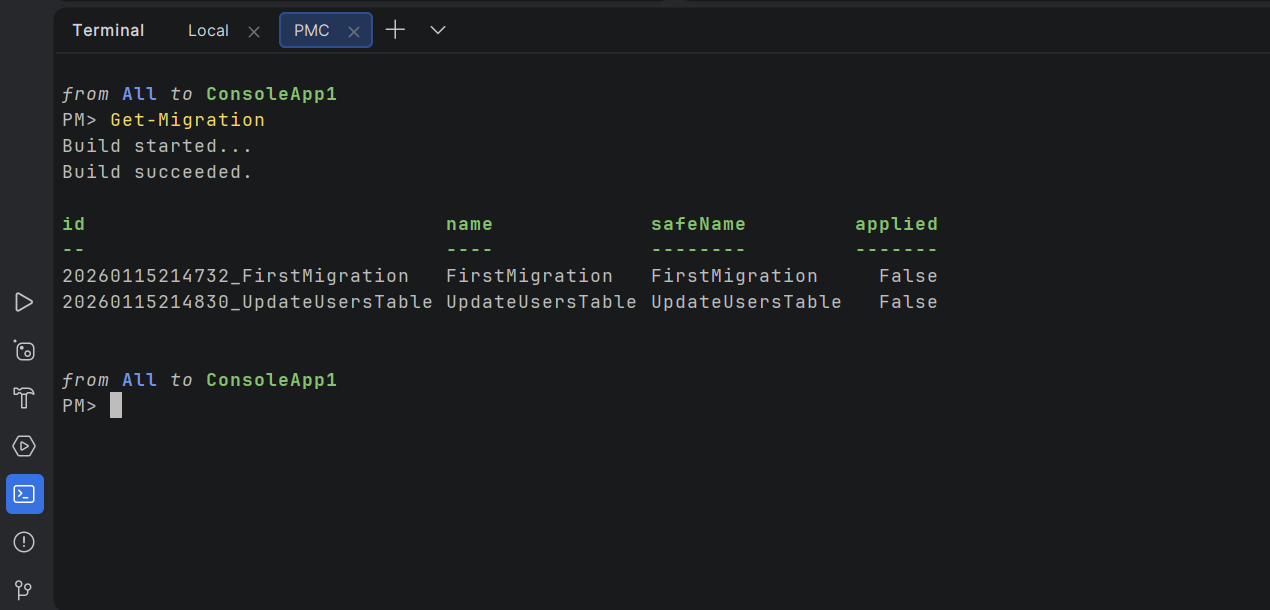
Task: Toggle the Terminal tool window icon
Action: click(24, 494)
